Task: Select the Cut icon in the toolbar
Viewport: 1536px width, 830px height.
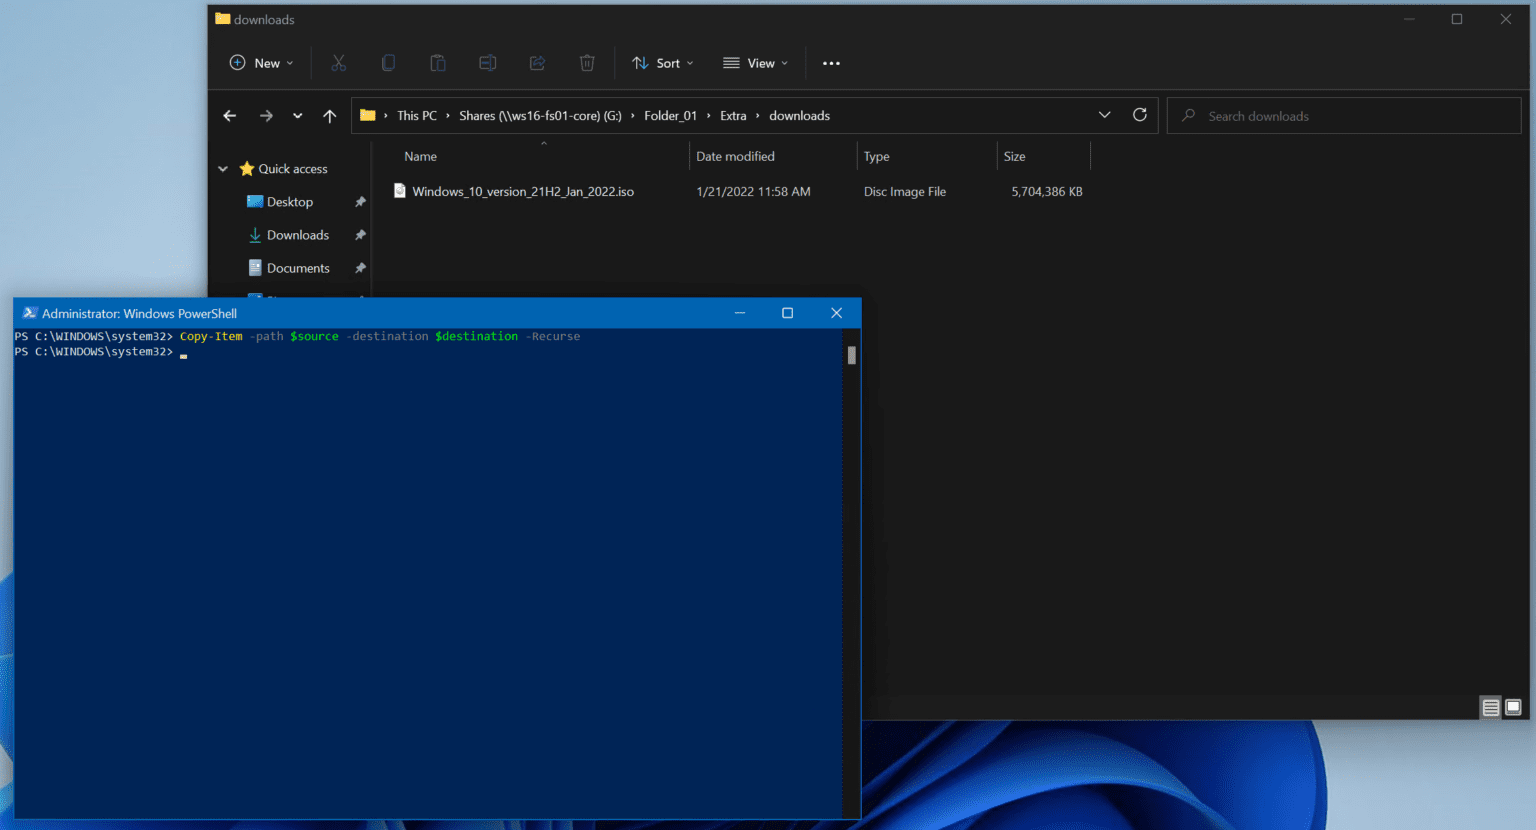Action: (x=339, y=62)
